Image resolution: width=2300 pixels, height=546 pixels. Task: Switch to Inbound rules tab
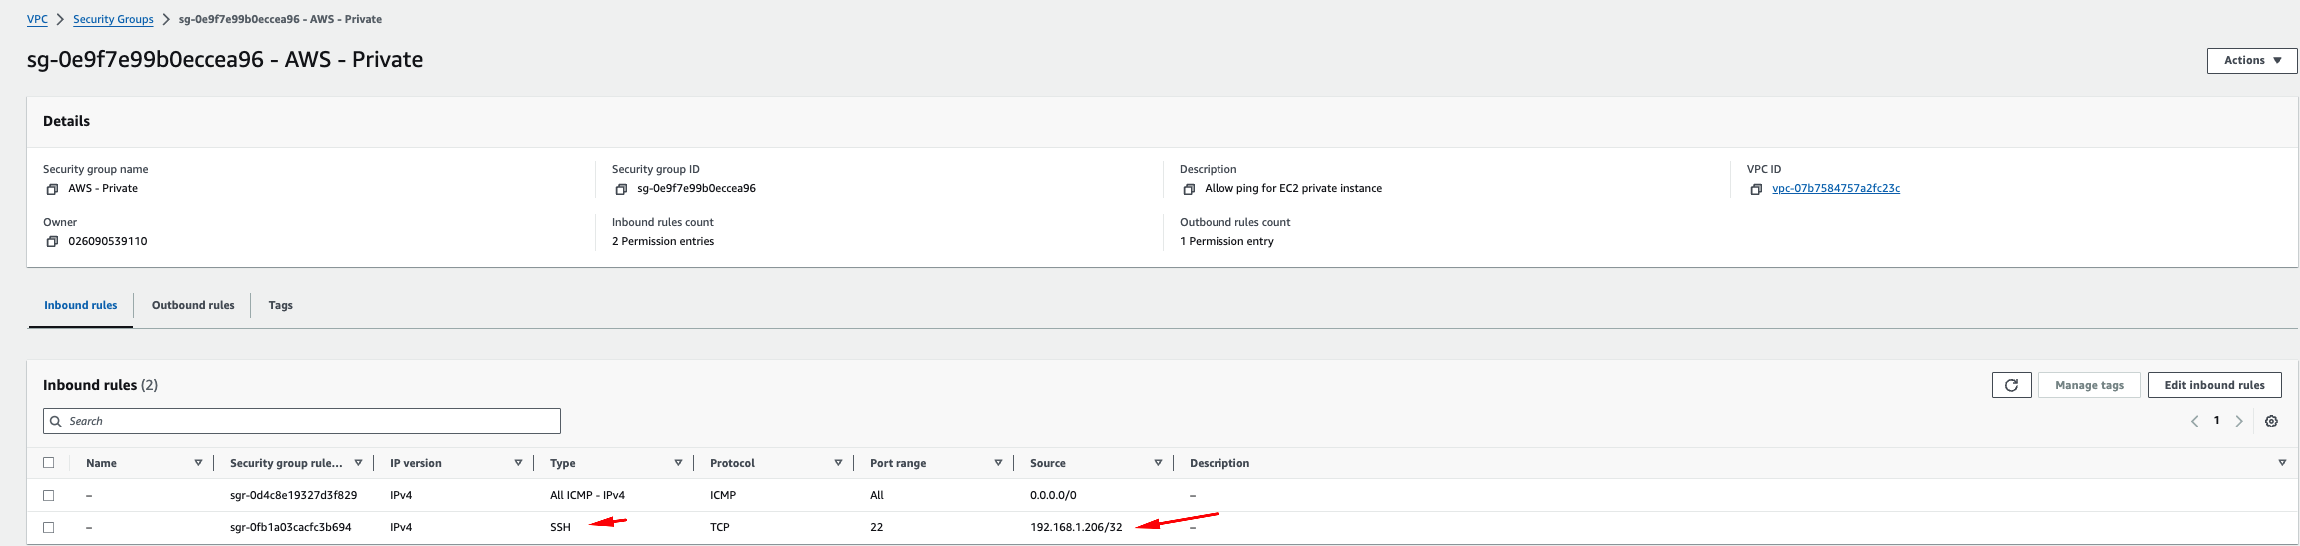tap(80, 306)
